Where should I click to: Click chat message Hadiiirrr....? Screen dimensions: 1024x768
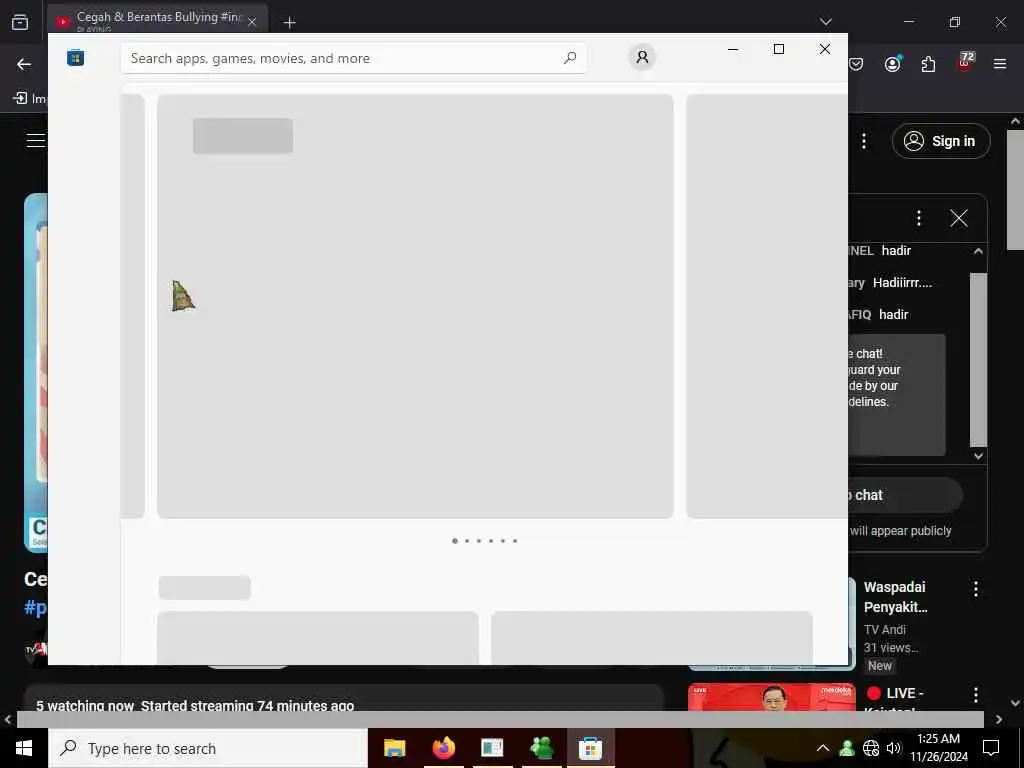click(x=903, y=283)
